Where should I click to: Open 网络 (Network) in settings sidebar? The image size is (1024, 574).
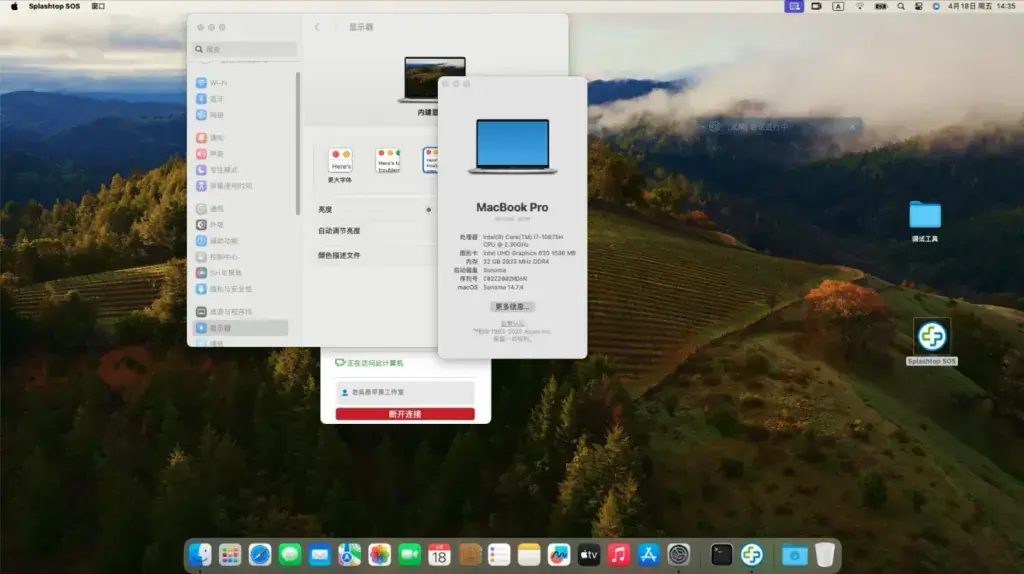click(x=210, y=115)
